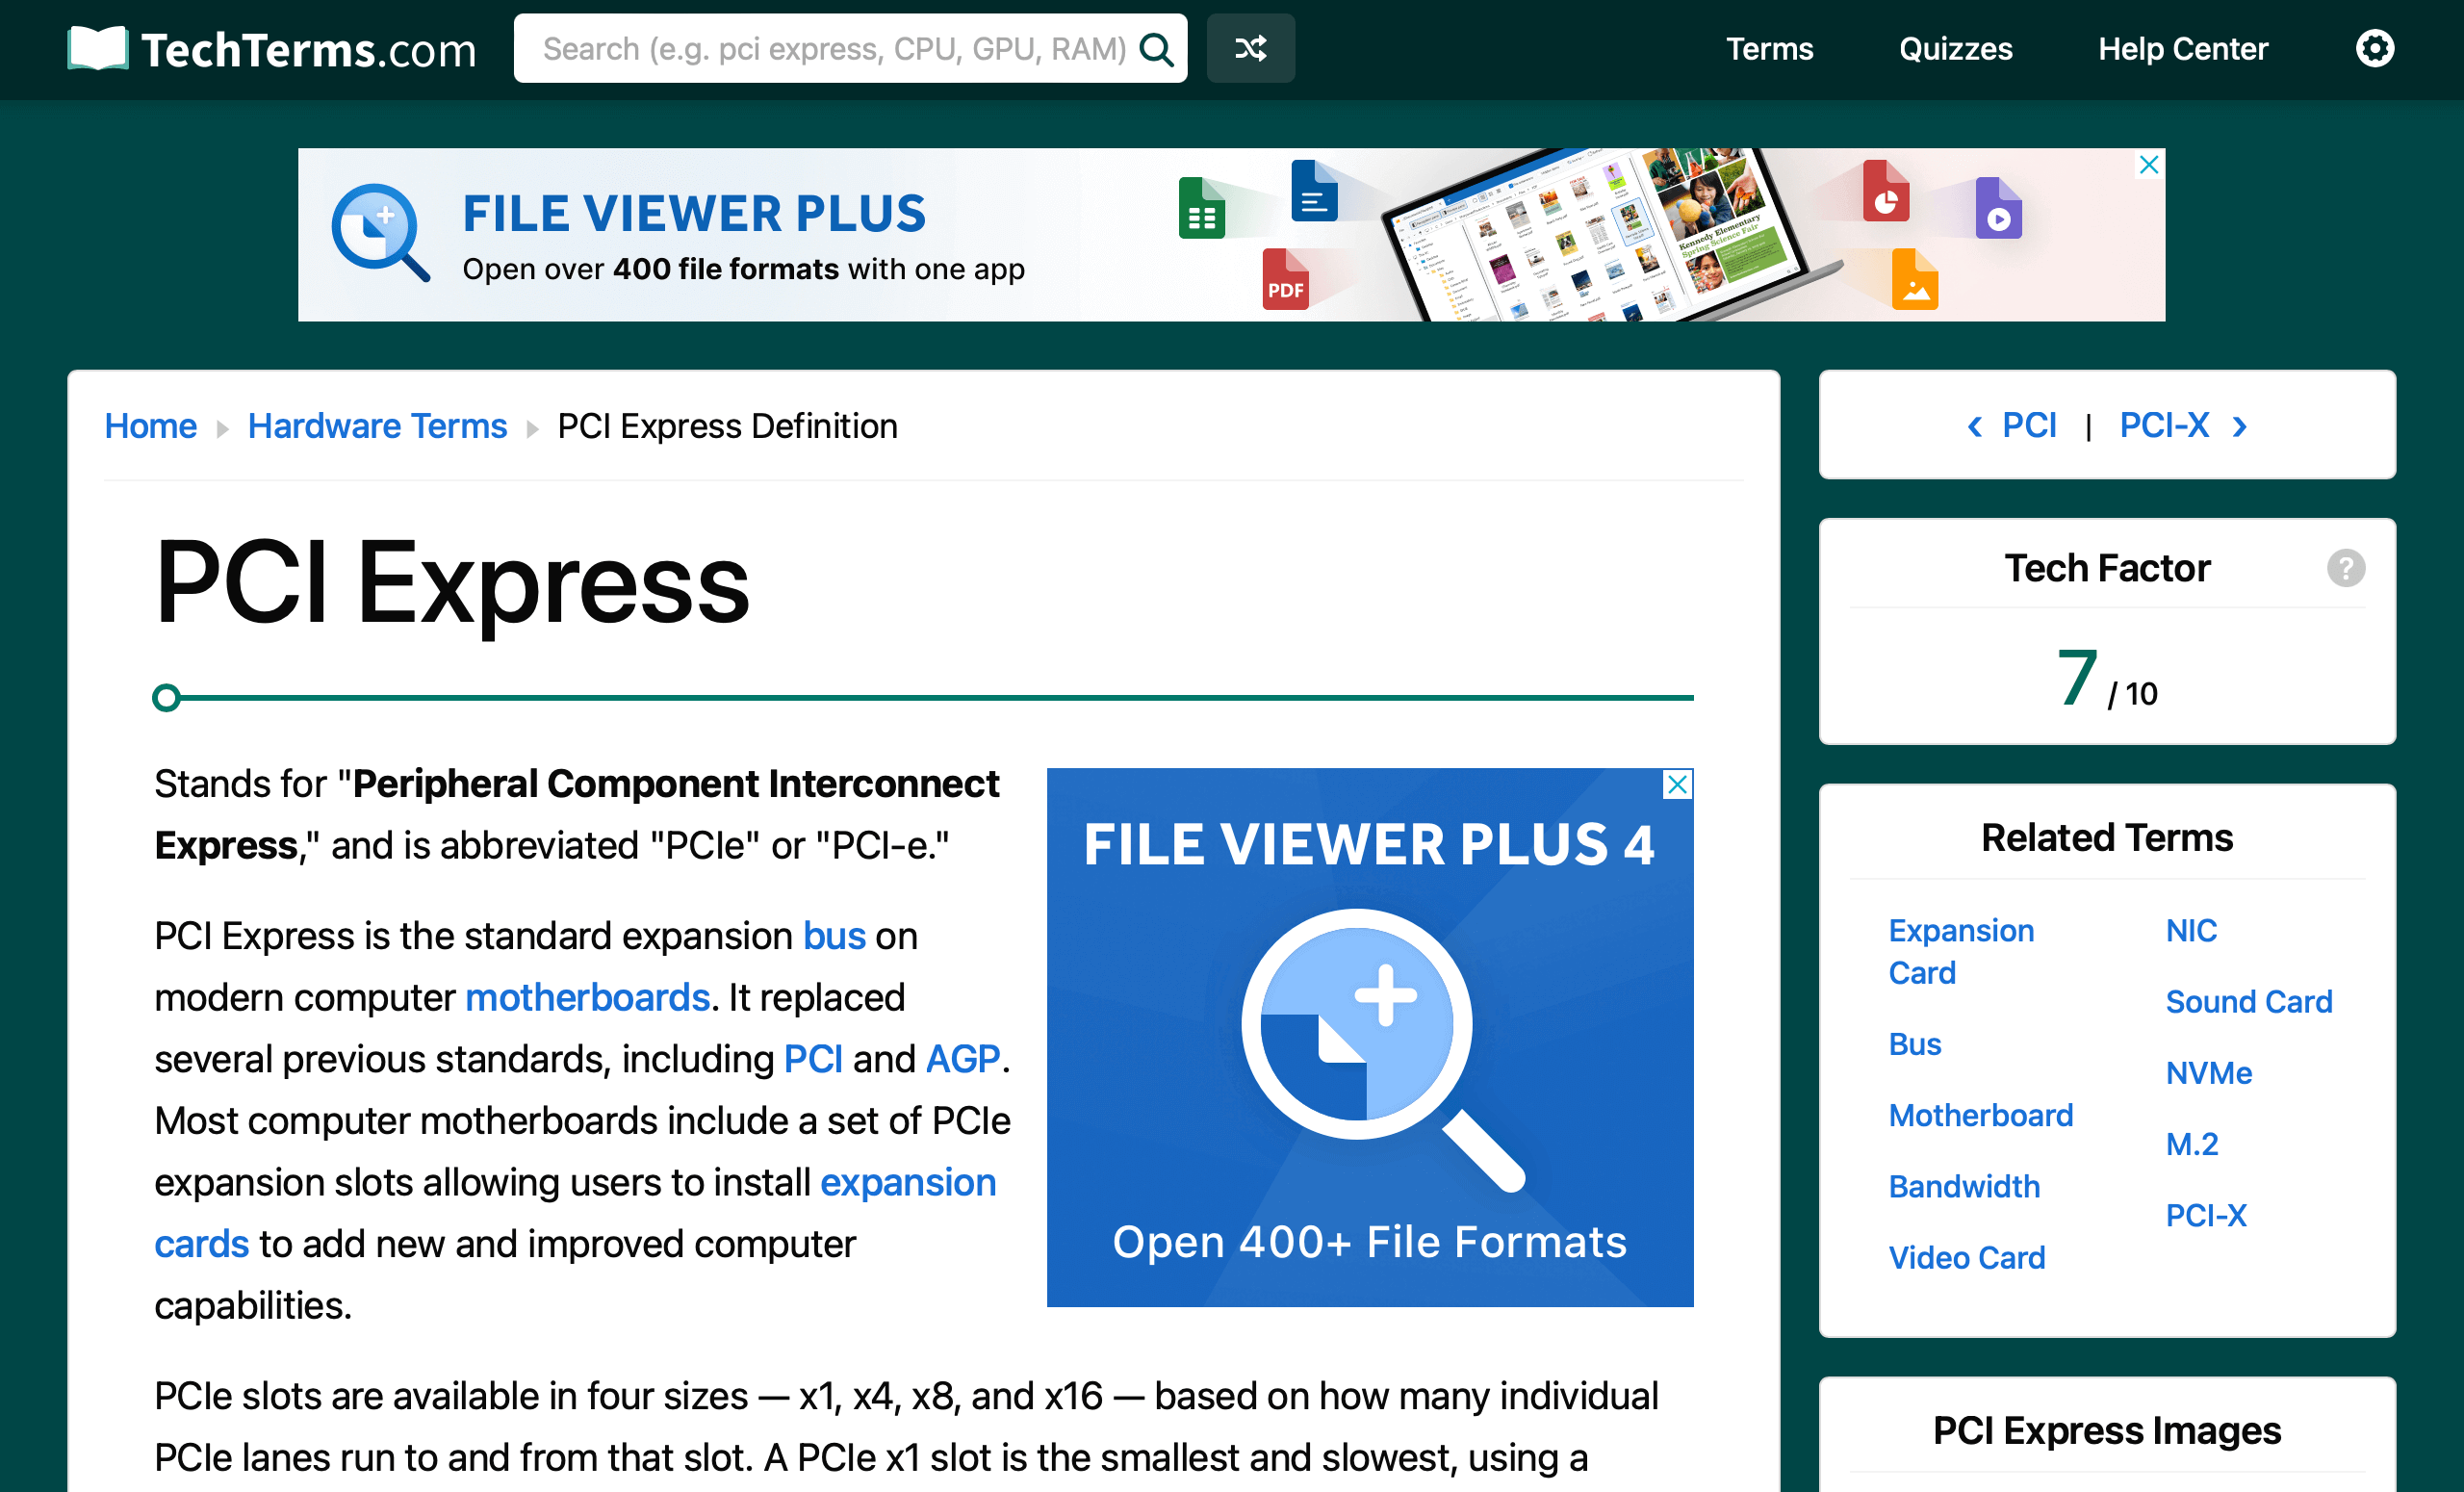Viewport: 2464px width, 1492px height.
Task: Open the settings gear icon
Action: 2374,48
